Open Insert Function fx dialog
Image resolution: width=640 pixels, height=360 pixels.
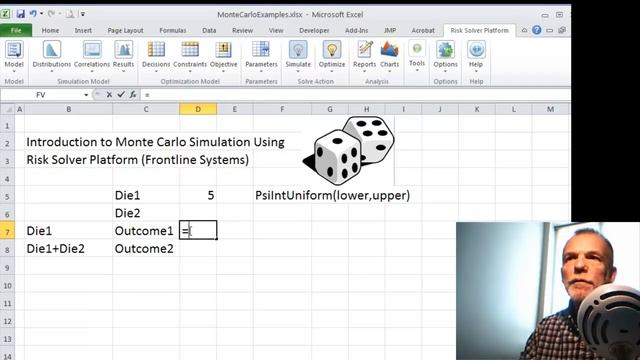pos(133,95)
